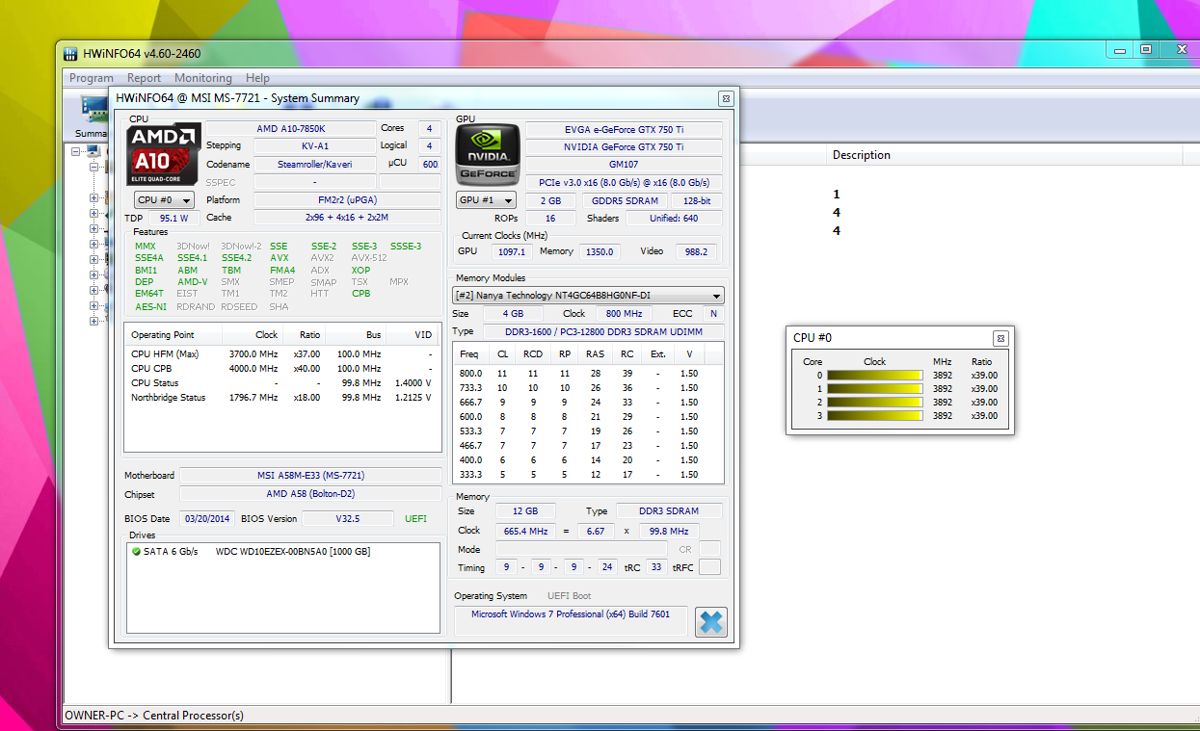The width and height of the screenshot is (1200, 731).
Task: Click the AMD A10 processor logo
Action: [x=165, y=154]
